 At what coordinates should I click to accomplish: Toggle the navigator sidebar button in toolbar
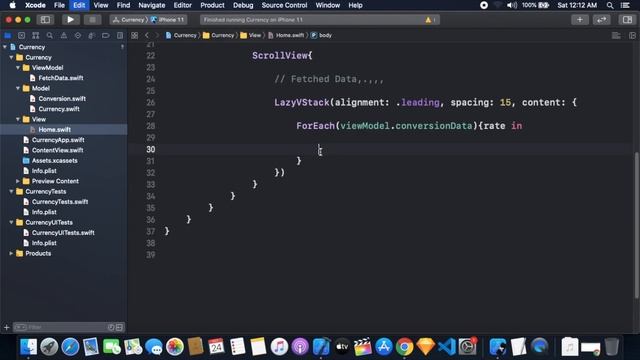point(45,20)
